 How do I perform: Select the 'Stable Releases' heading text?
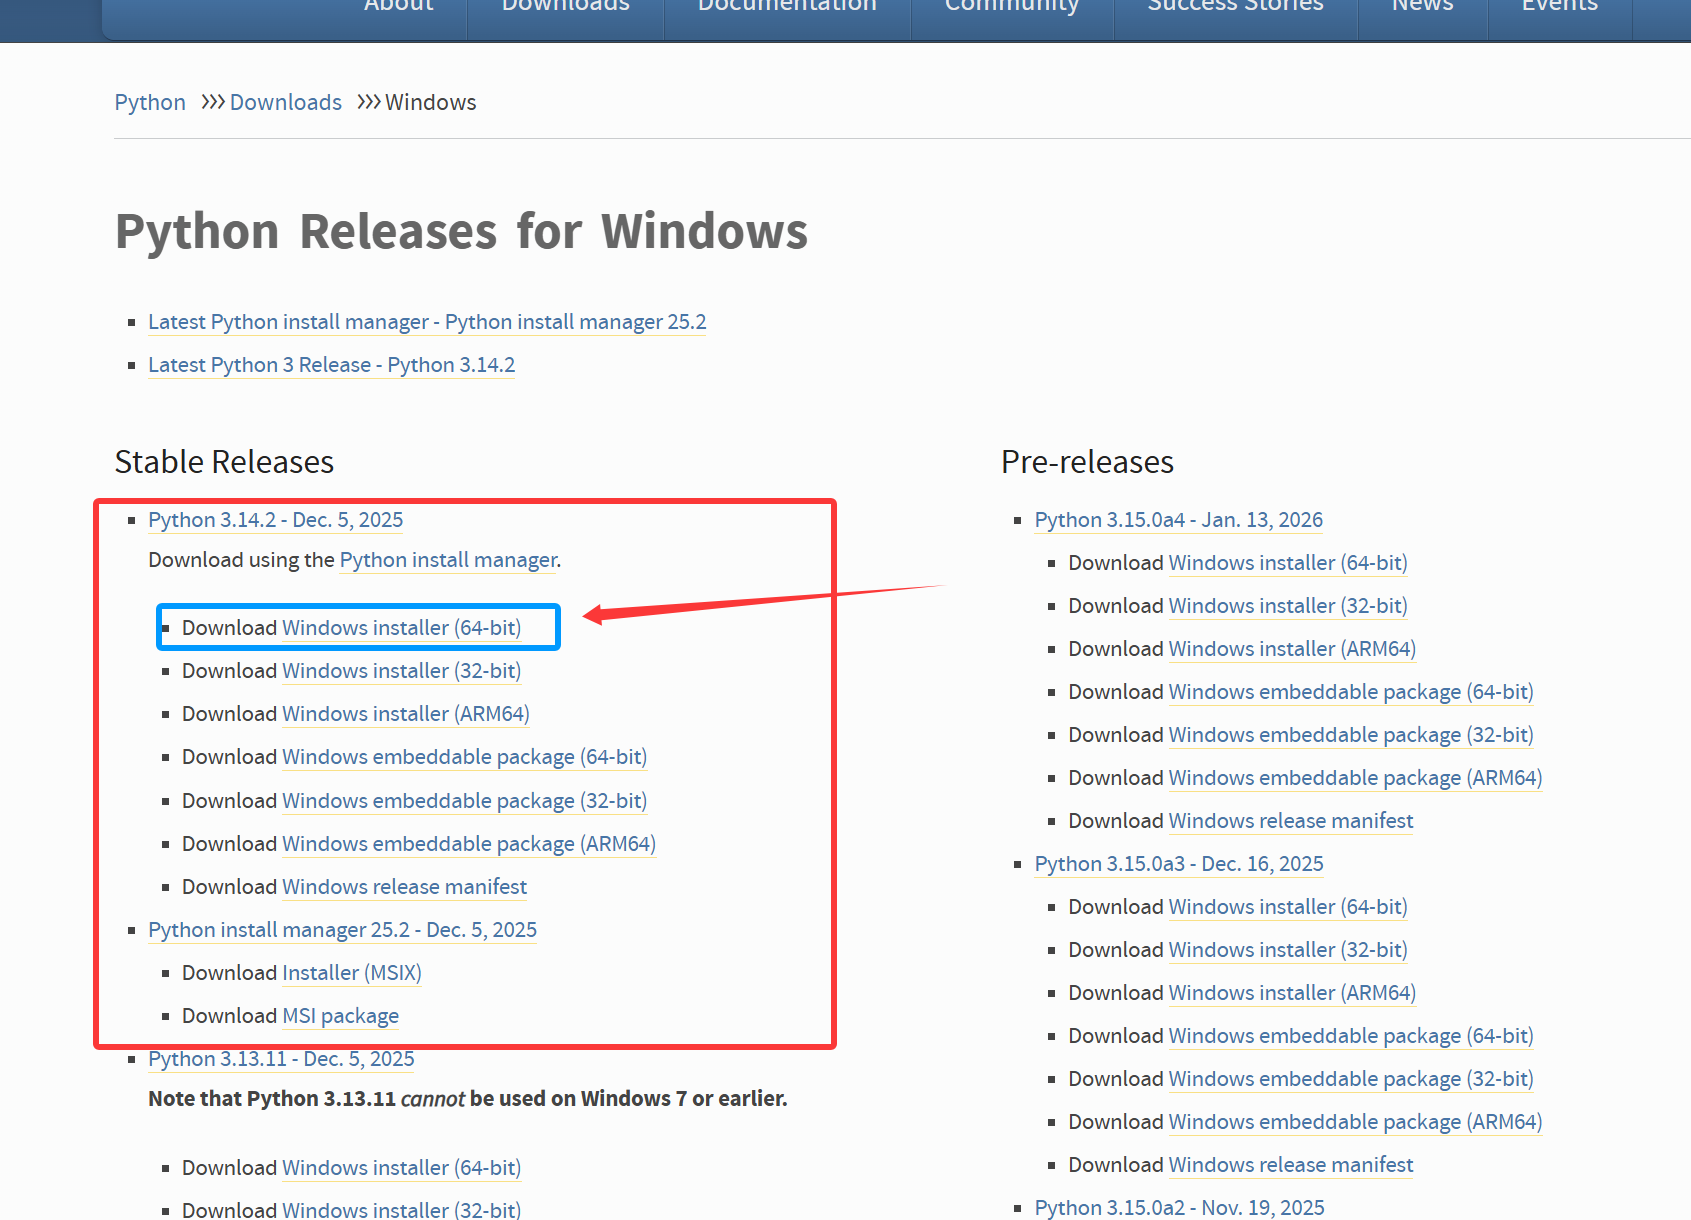click(224, 462)
